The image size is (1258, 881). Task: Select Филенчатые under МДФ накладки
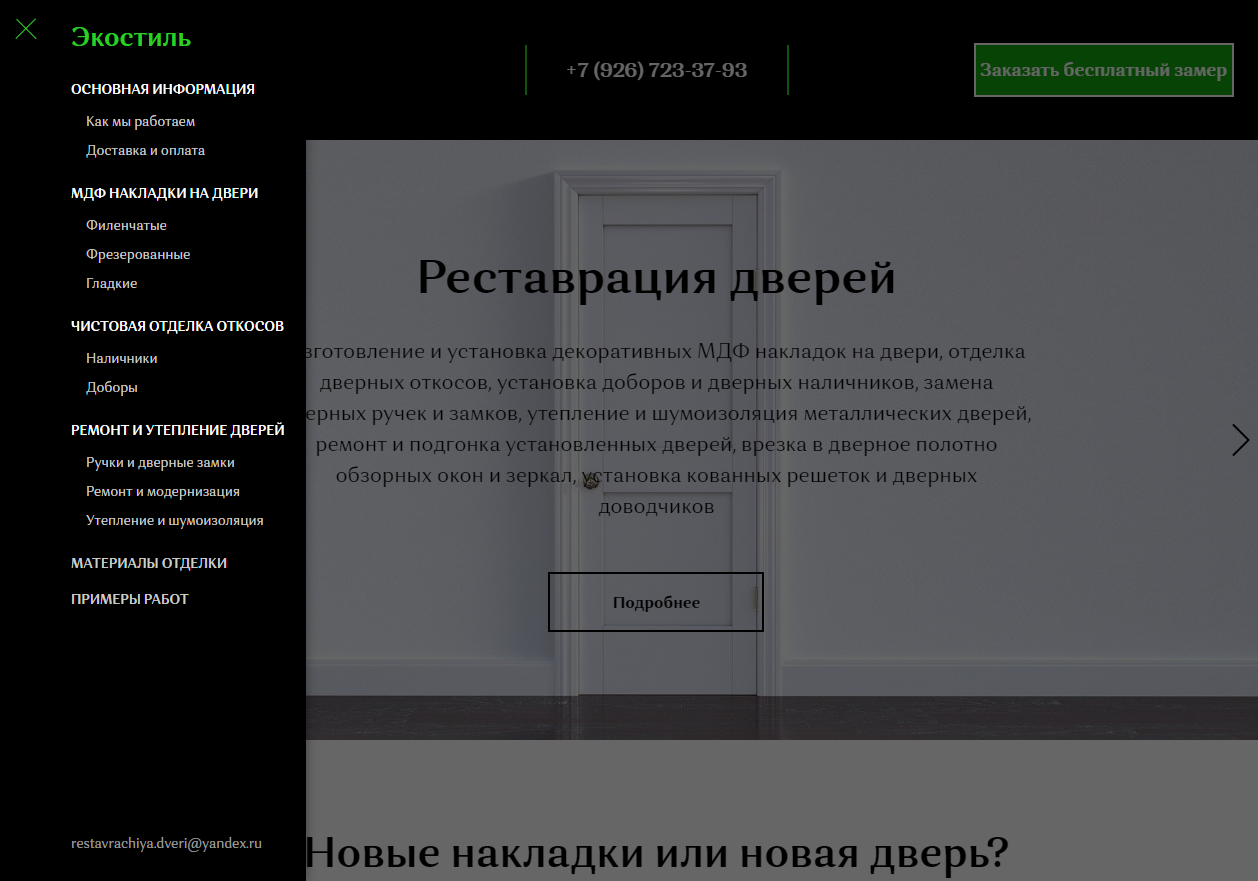tap(126, 225)
